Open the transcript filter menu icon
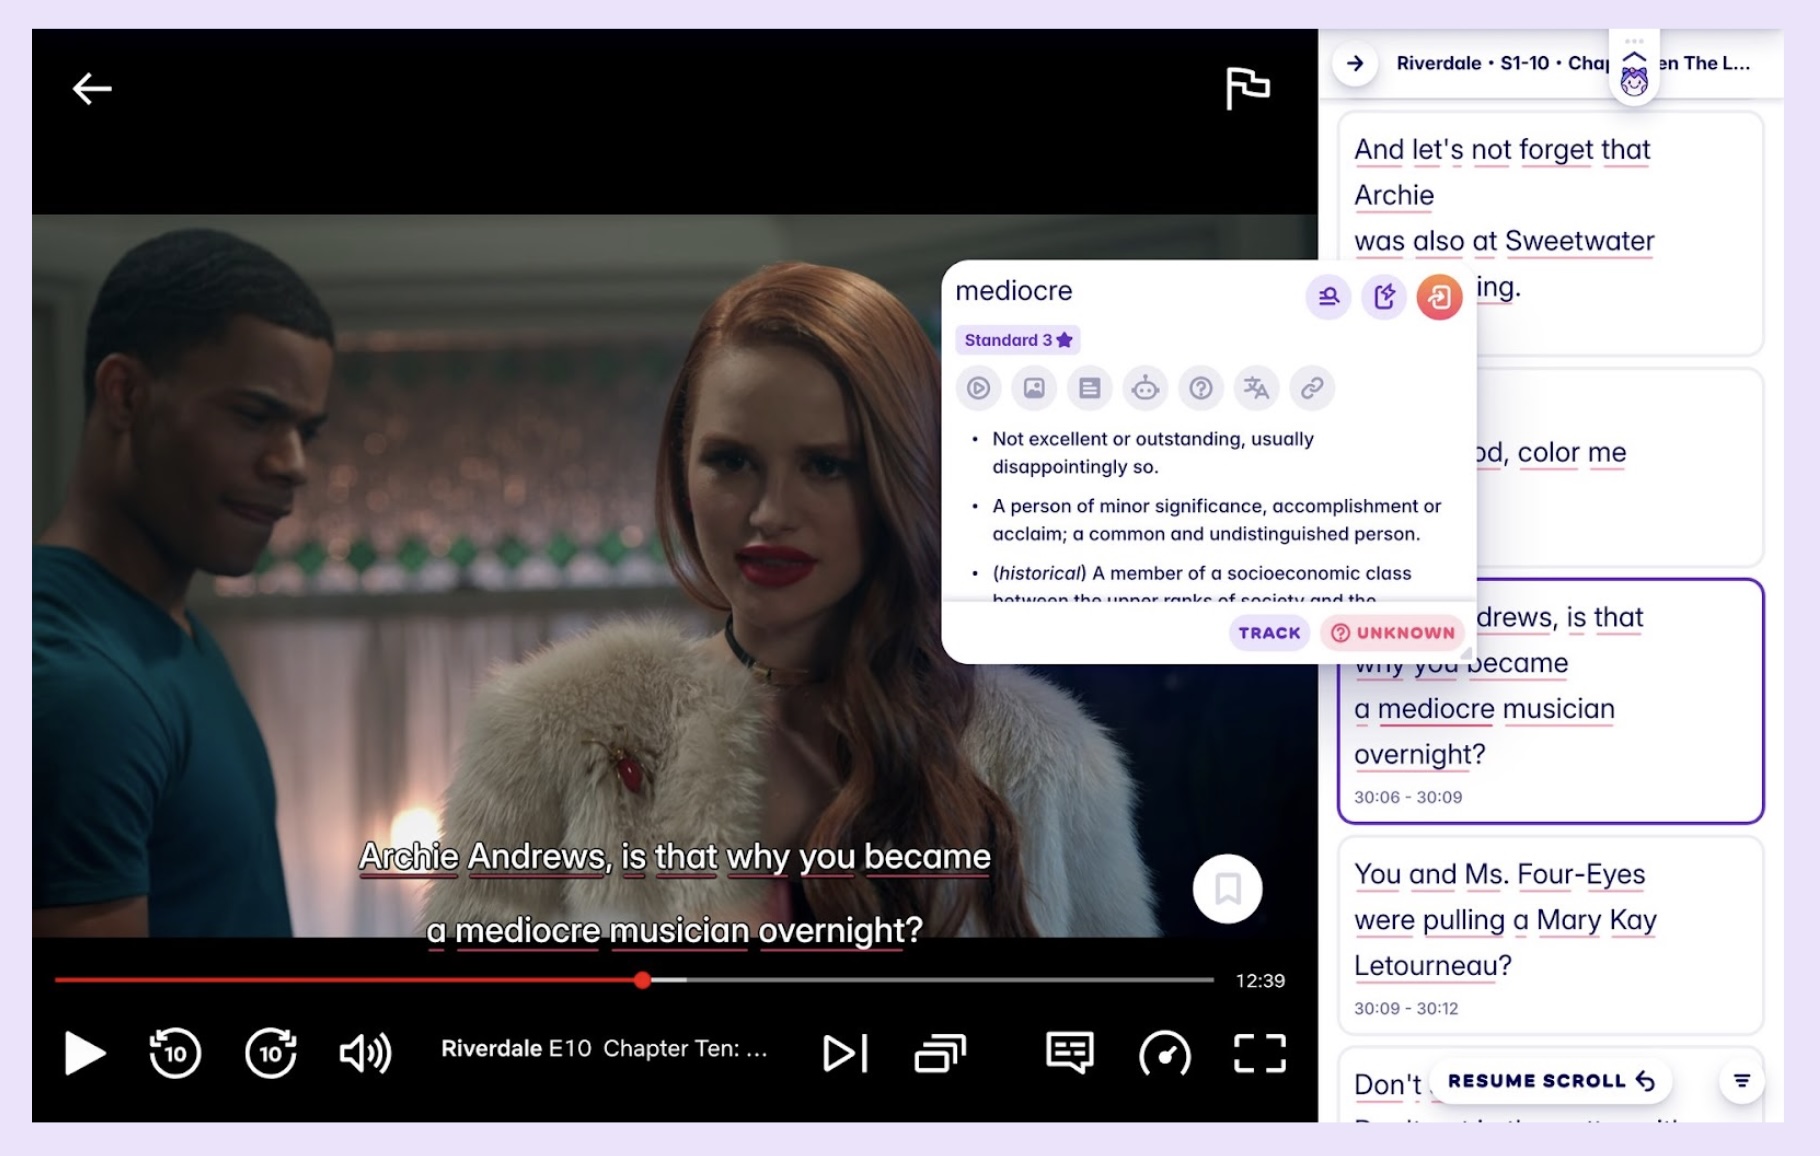 tap(1741, 1081)
